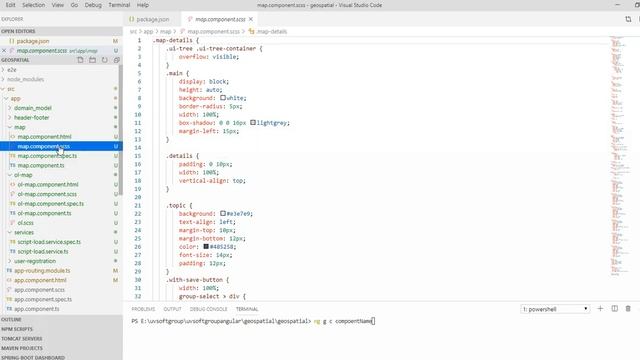Kill terminal with trash icon

628,309
